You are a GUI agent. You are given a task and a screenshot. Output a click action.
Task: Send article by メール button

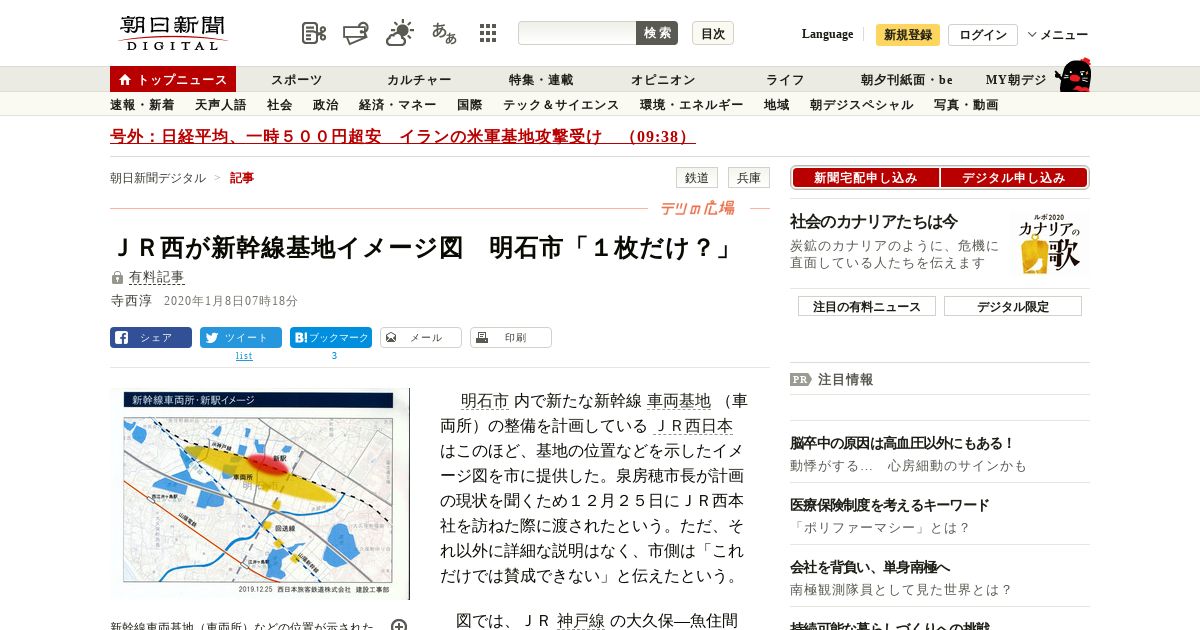pos(421,338)
